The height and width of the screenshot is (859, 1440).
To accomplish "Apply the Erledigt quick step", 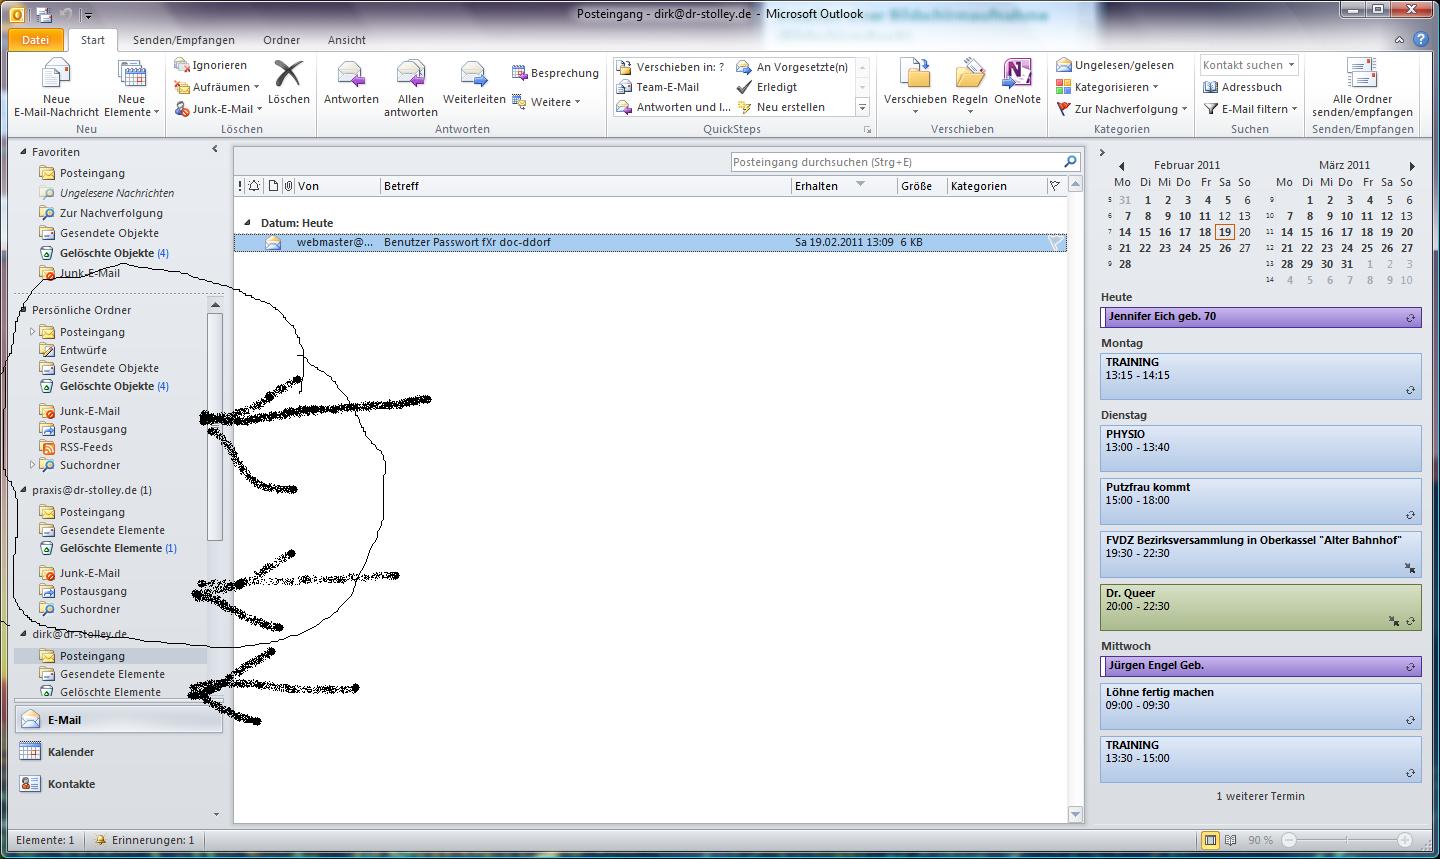I will 766,87.
